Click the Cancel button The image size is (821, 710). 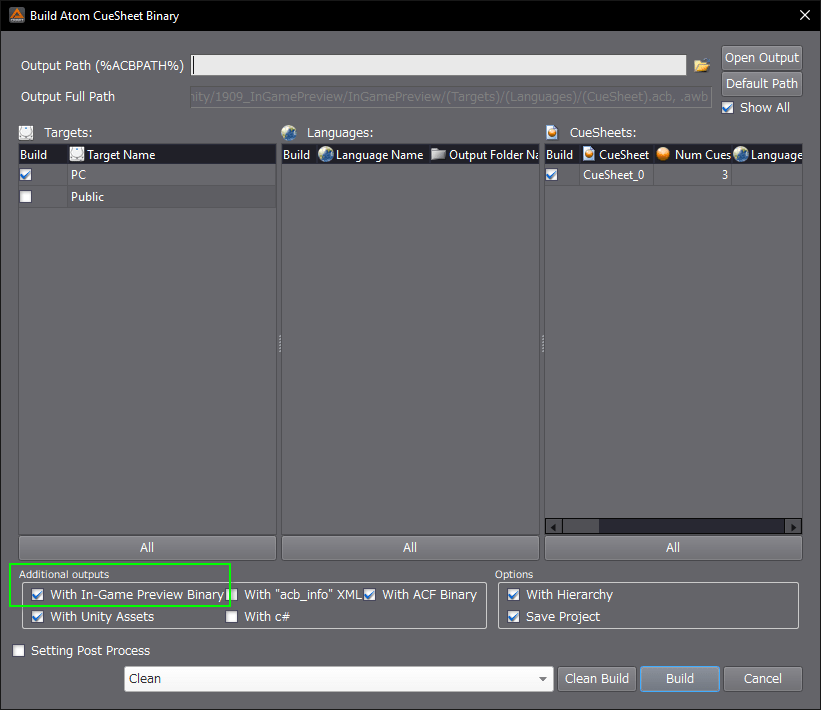click(x=763, y=679)
